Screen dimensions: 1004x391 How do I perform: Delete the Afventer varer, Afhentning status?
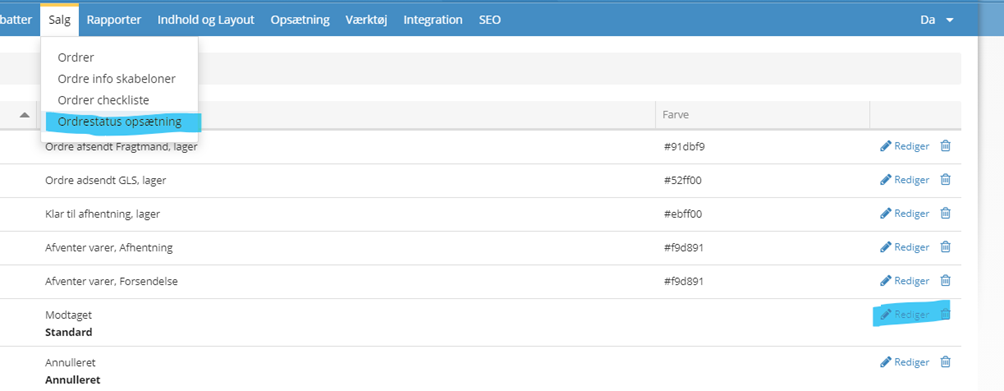(x=945, y=246)
